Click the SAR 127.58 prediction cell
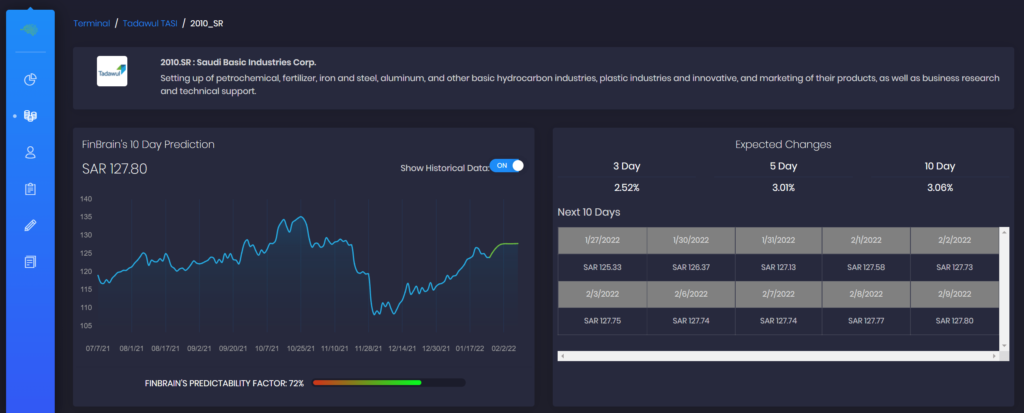 click(866, 267)
